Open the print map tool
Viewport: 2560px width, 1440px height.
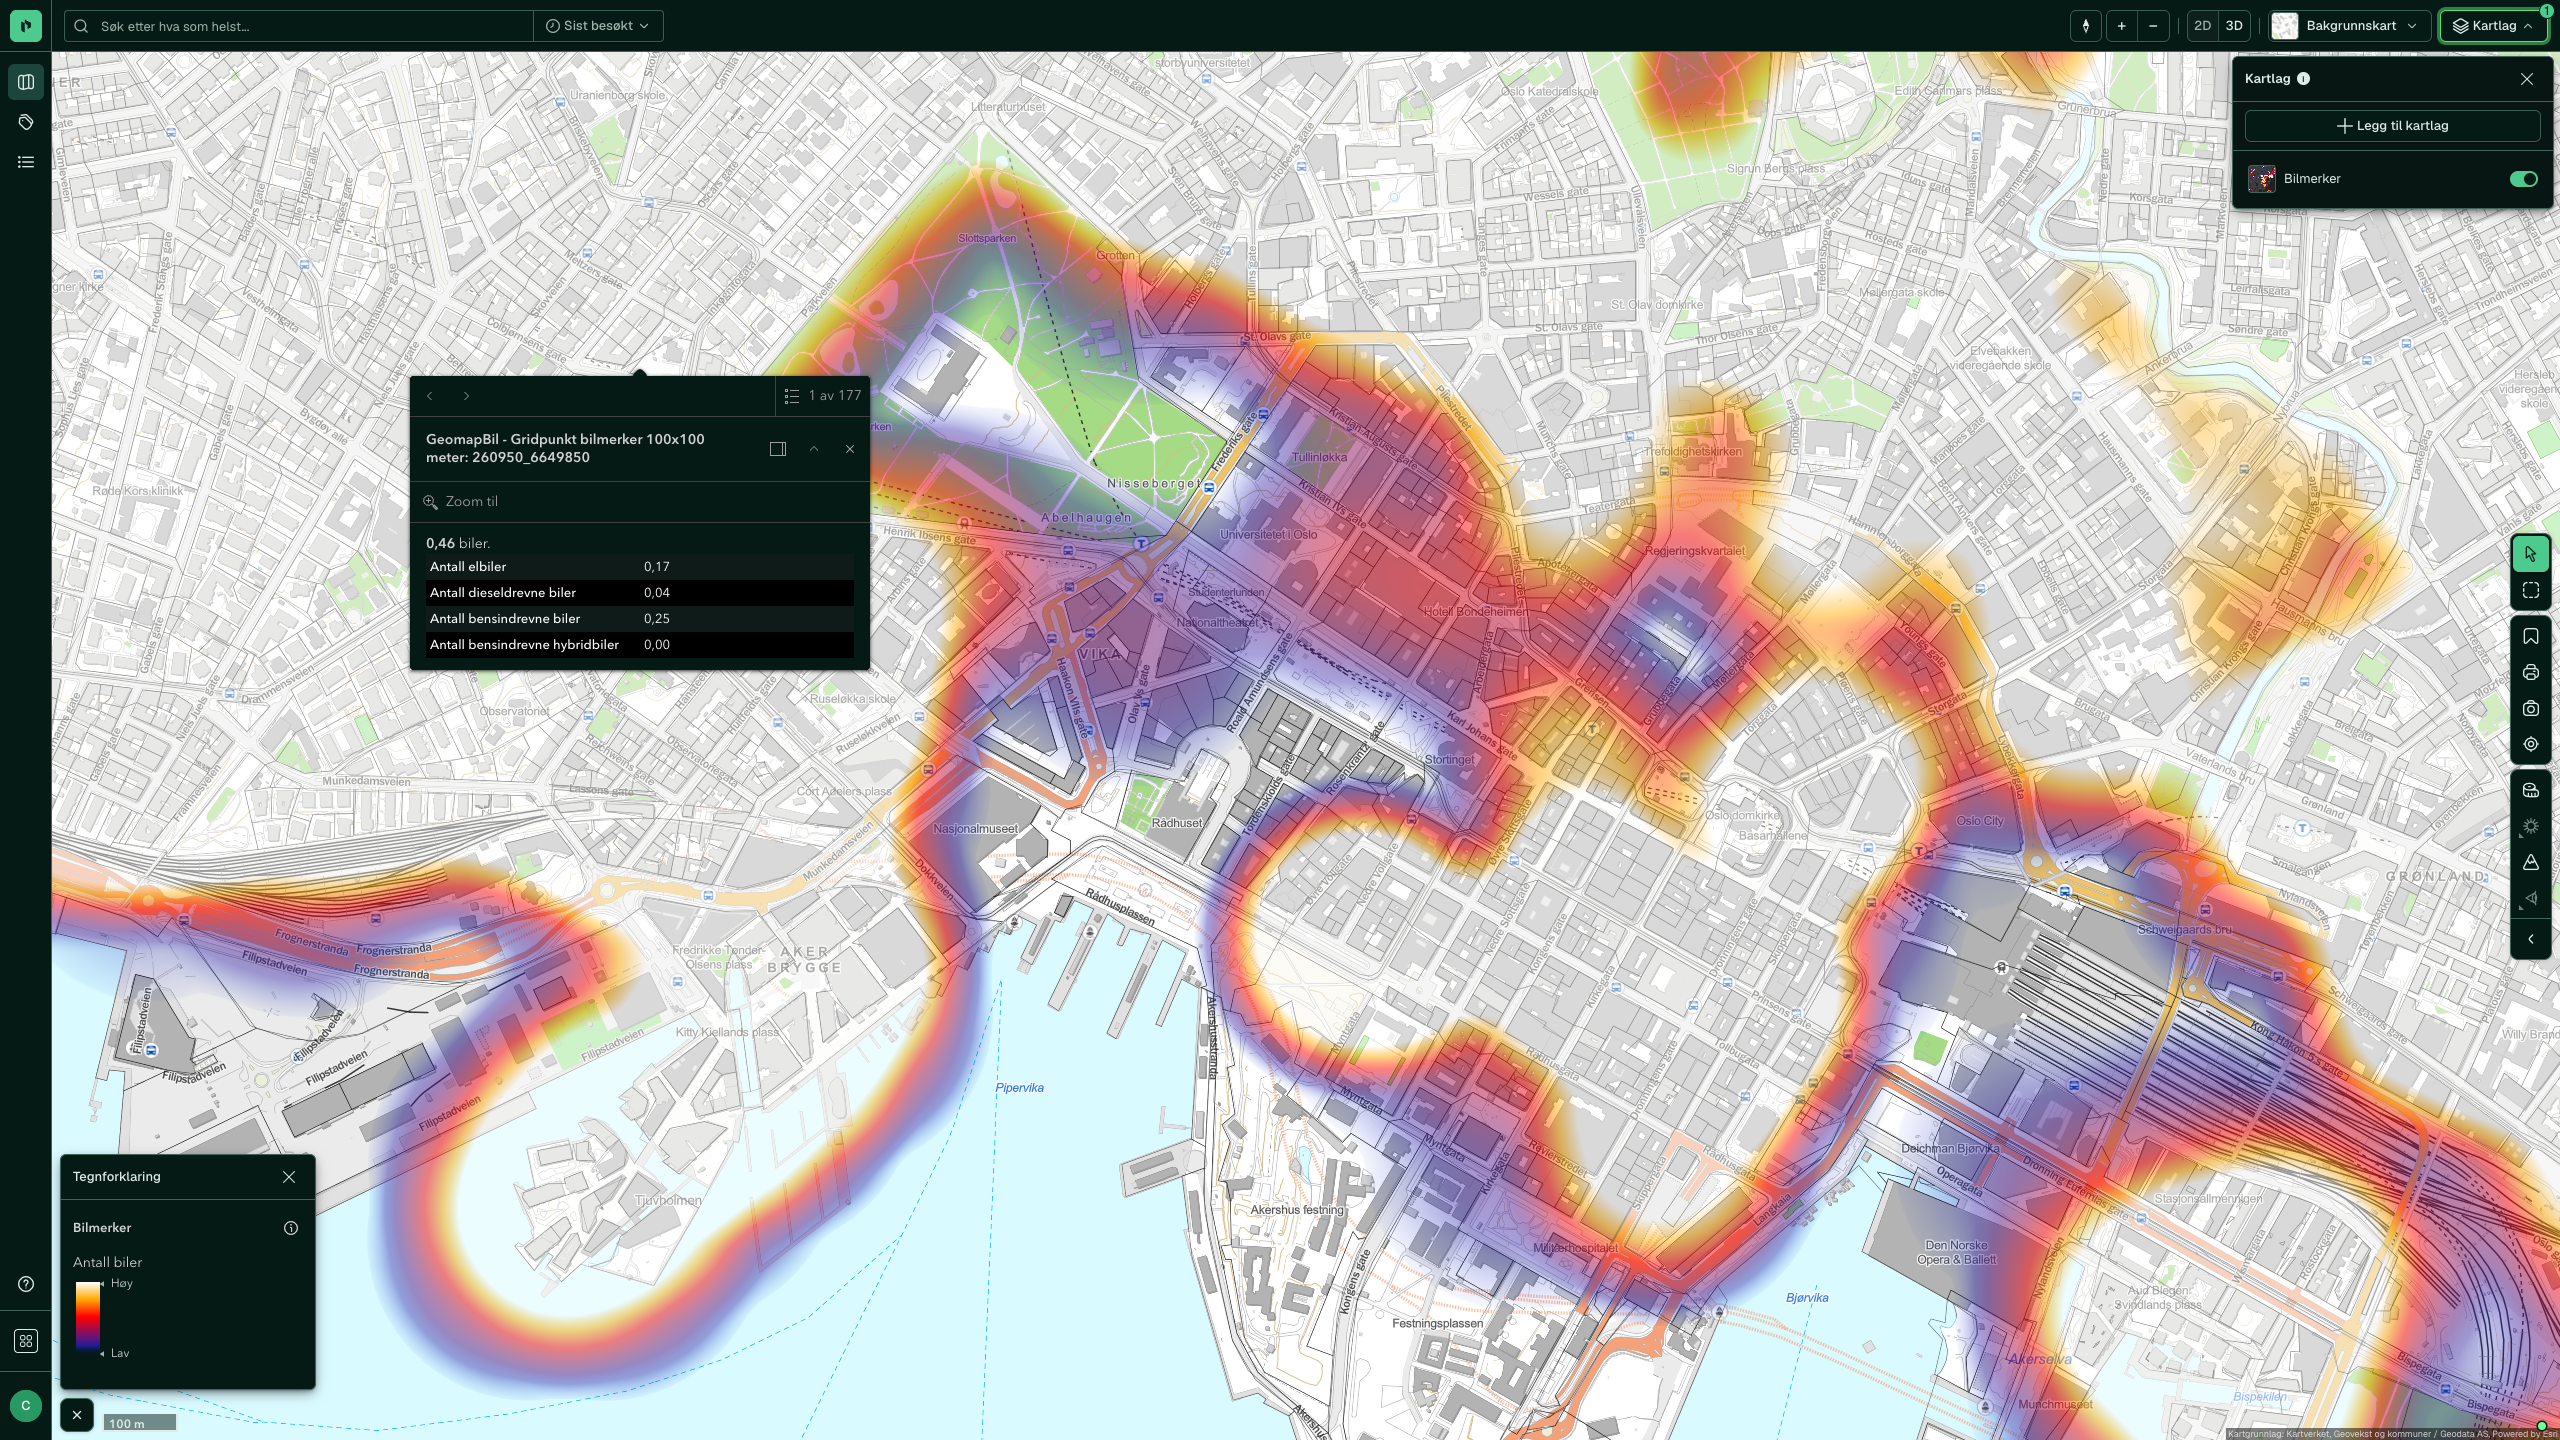[2530, 673]
